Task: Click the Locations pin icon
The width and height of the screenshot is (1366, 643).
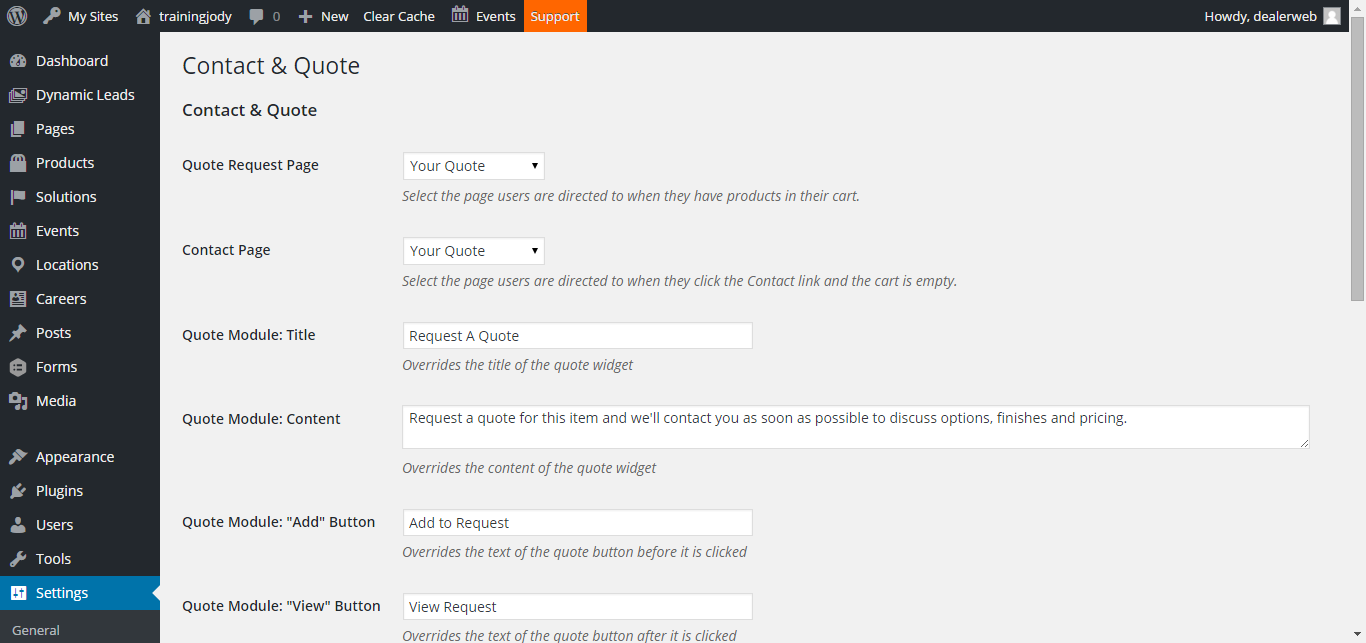Action: tap(18, 265)
